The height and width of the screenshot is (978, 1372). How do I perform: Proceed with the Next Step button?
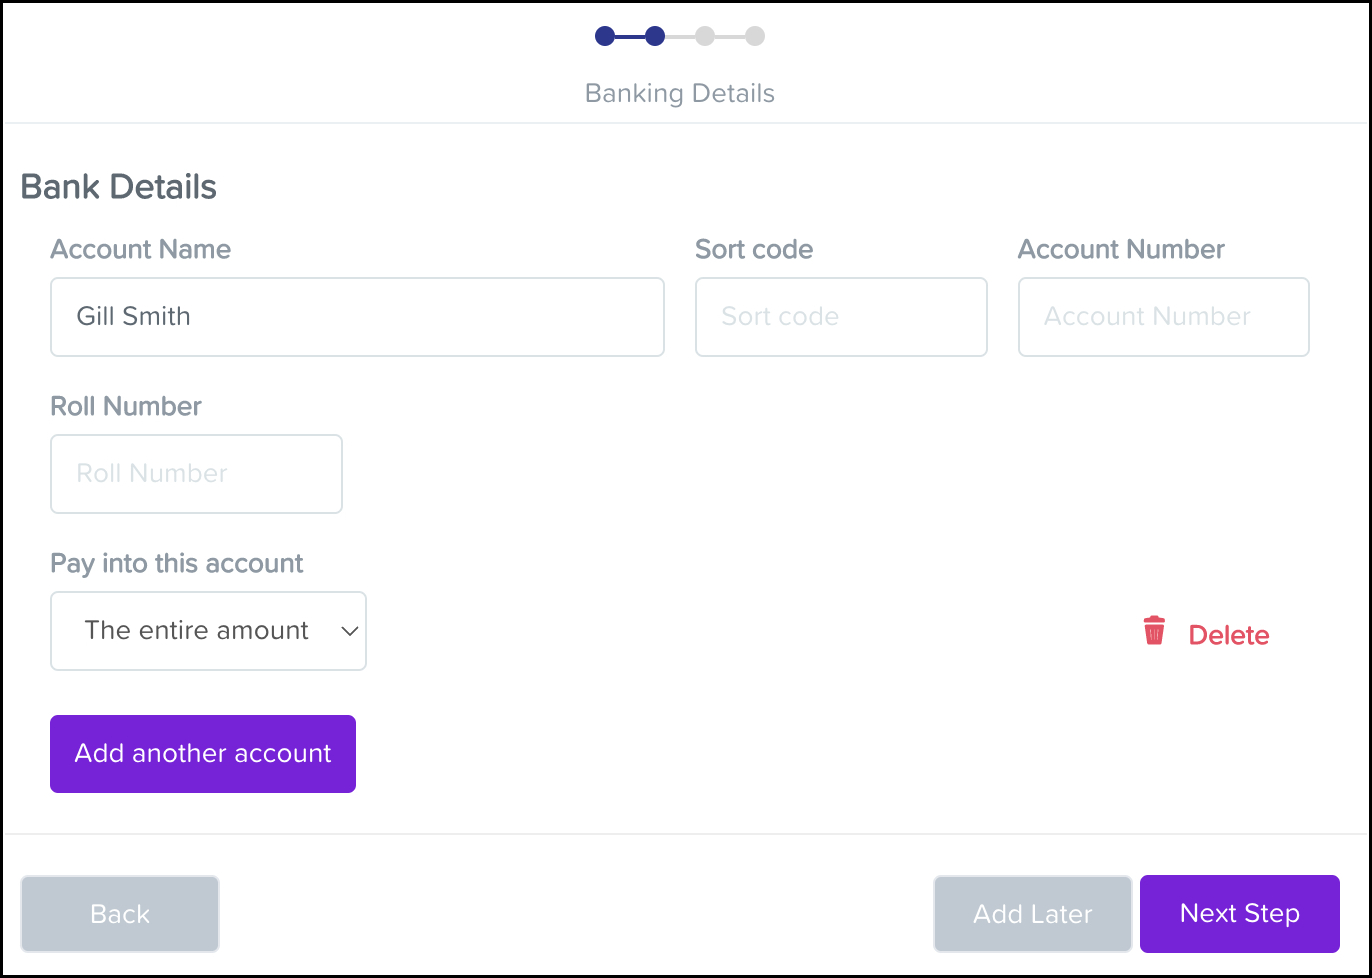pos(1239,914)
